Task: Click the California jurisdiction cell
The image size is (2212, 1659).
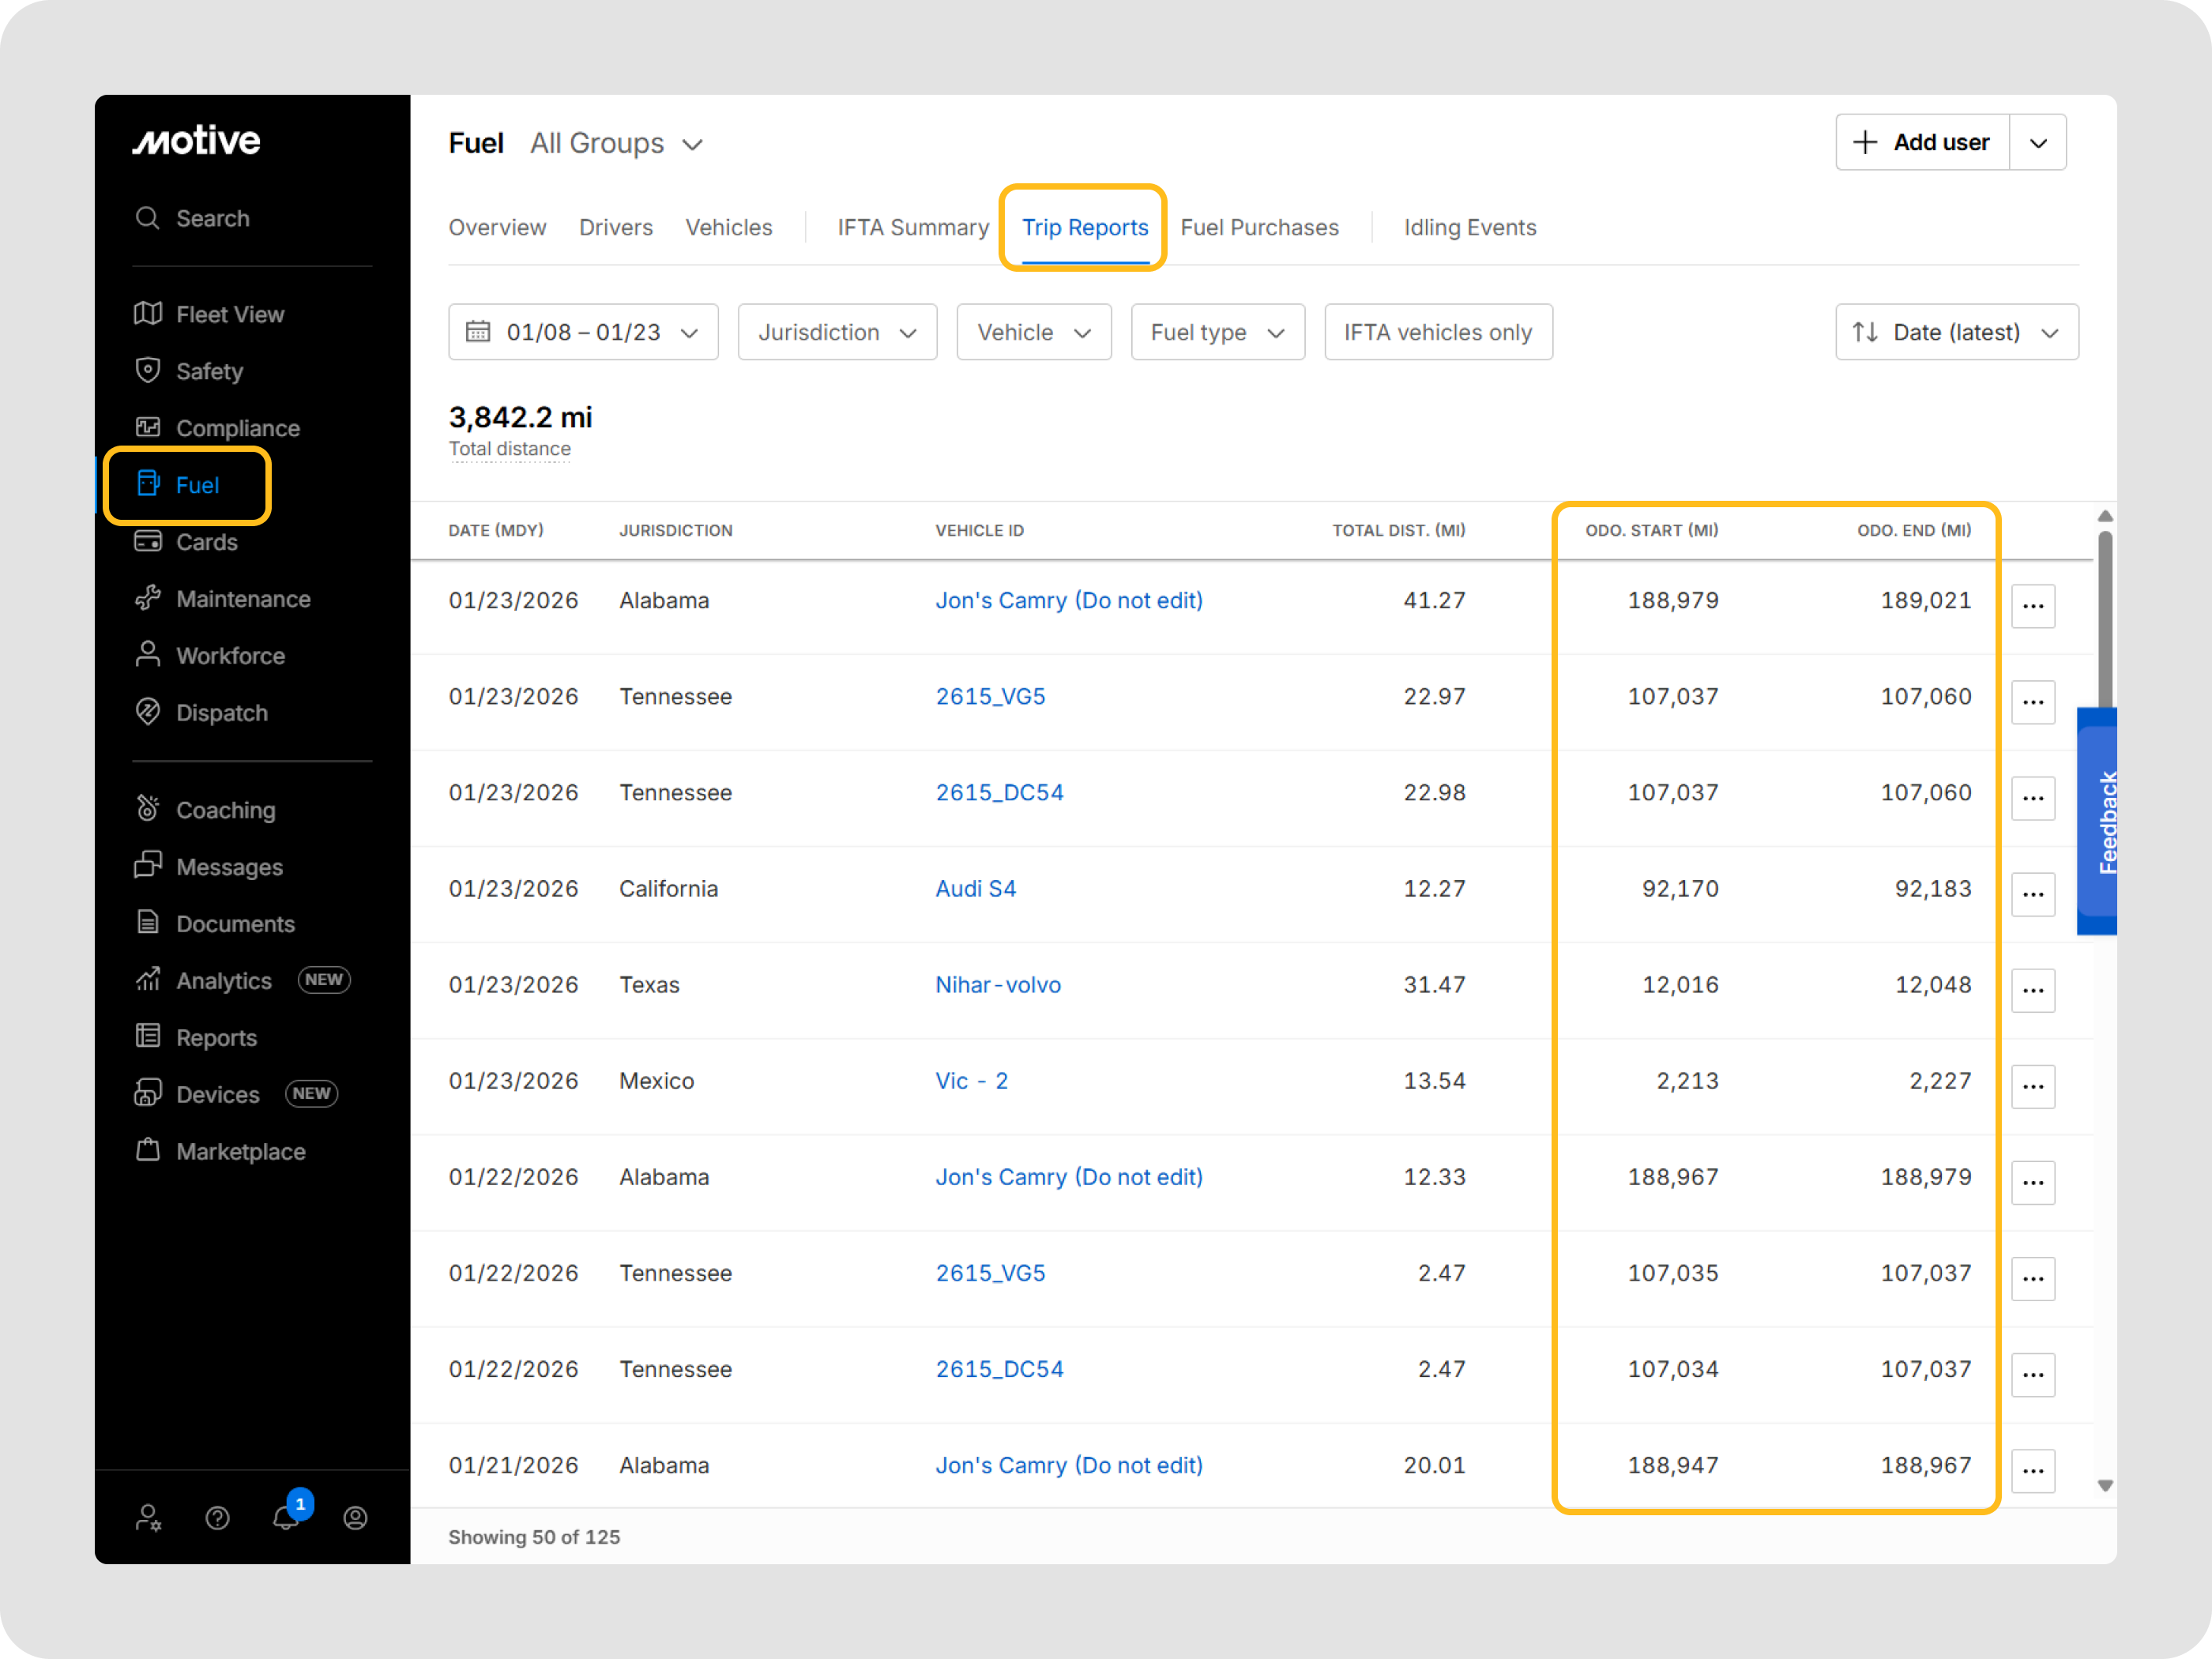Action: [x=668, y=889]
